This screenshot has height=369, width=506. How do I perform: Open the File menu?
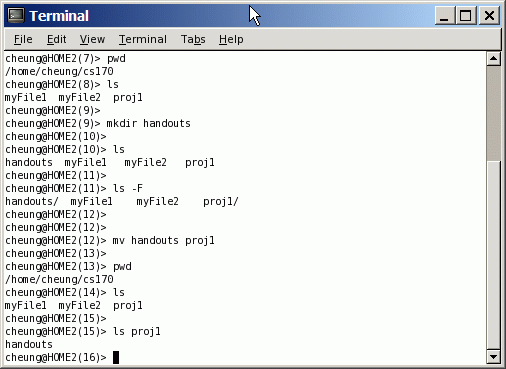(23, 39)
